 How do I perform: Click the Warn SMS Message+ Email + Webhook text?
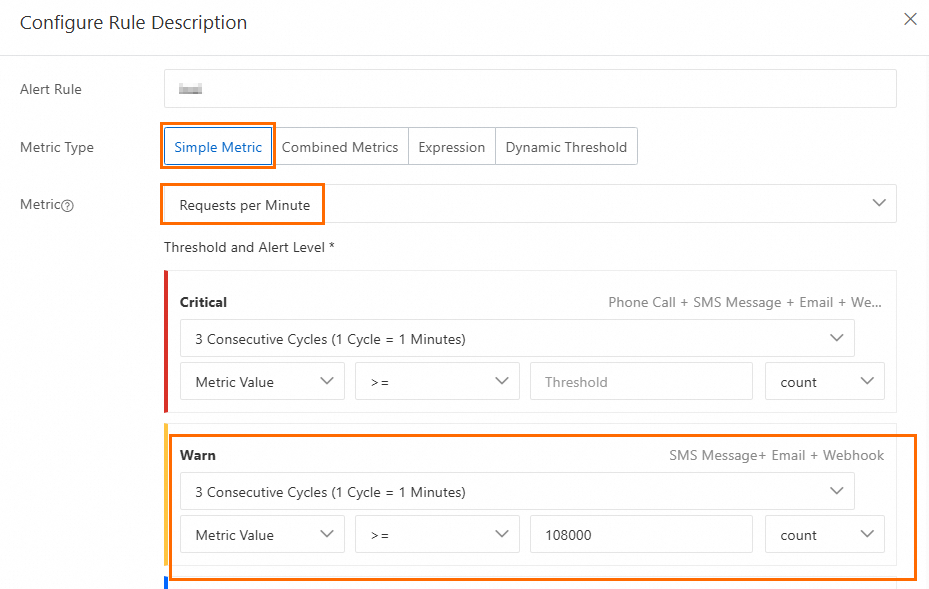pyautogui.click(x=776, y=455)
